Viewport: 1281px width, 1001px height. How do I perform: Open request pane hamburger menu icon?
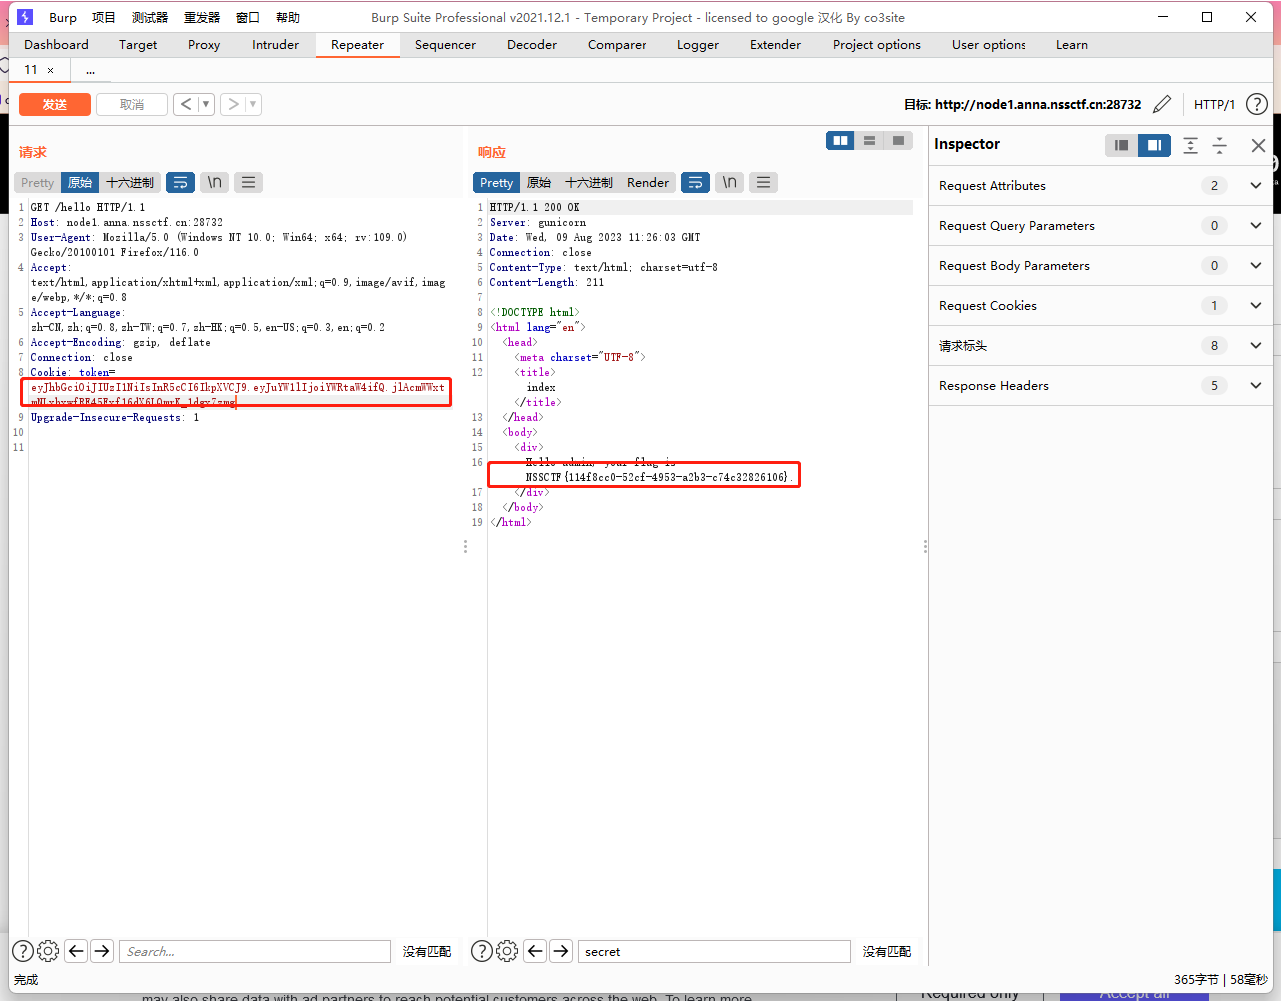click(248, 183)
